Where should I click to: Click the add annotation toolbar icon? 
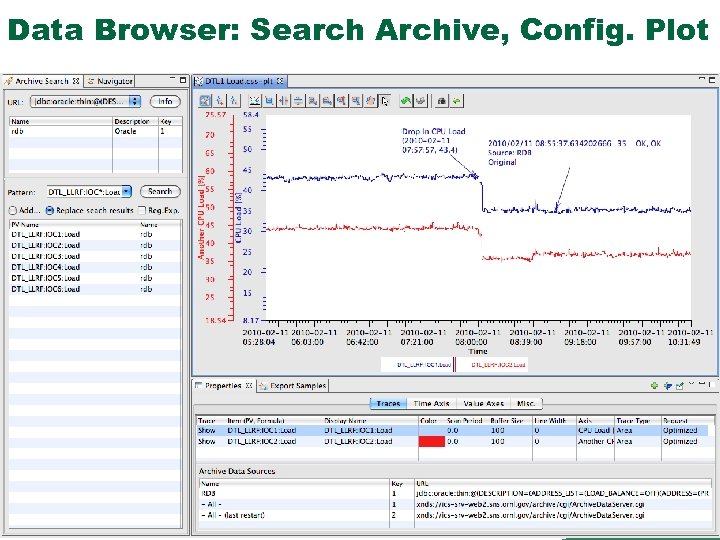[x=220, y=101]
